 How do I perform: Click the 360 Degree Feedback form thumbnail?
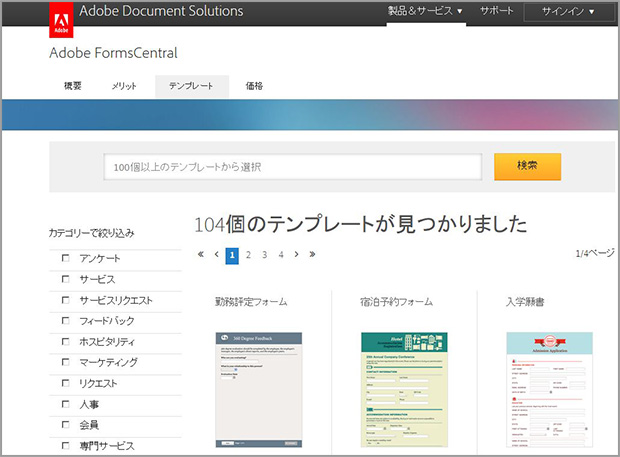(259, 390)
